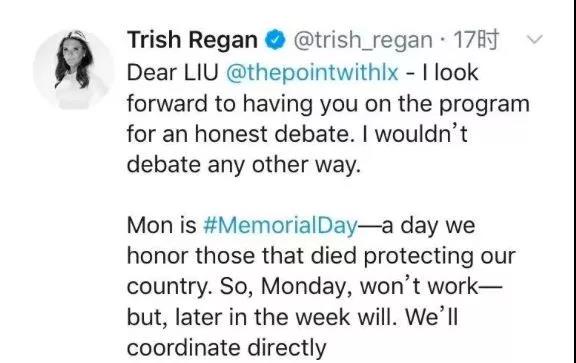Follow the @thepointwithlx mention

click(312, 73)
